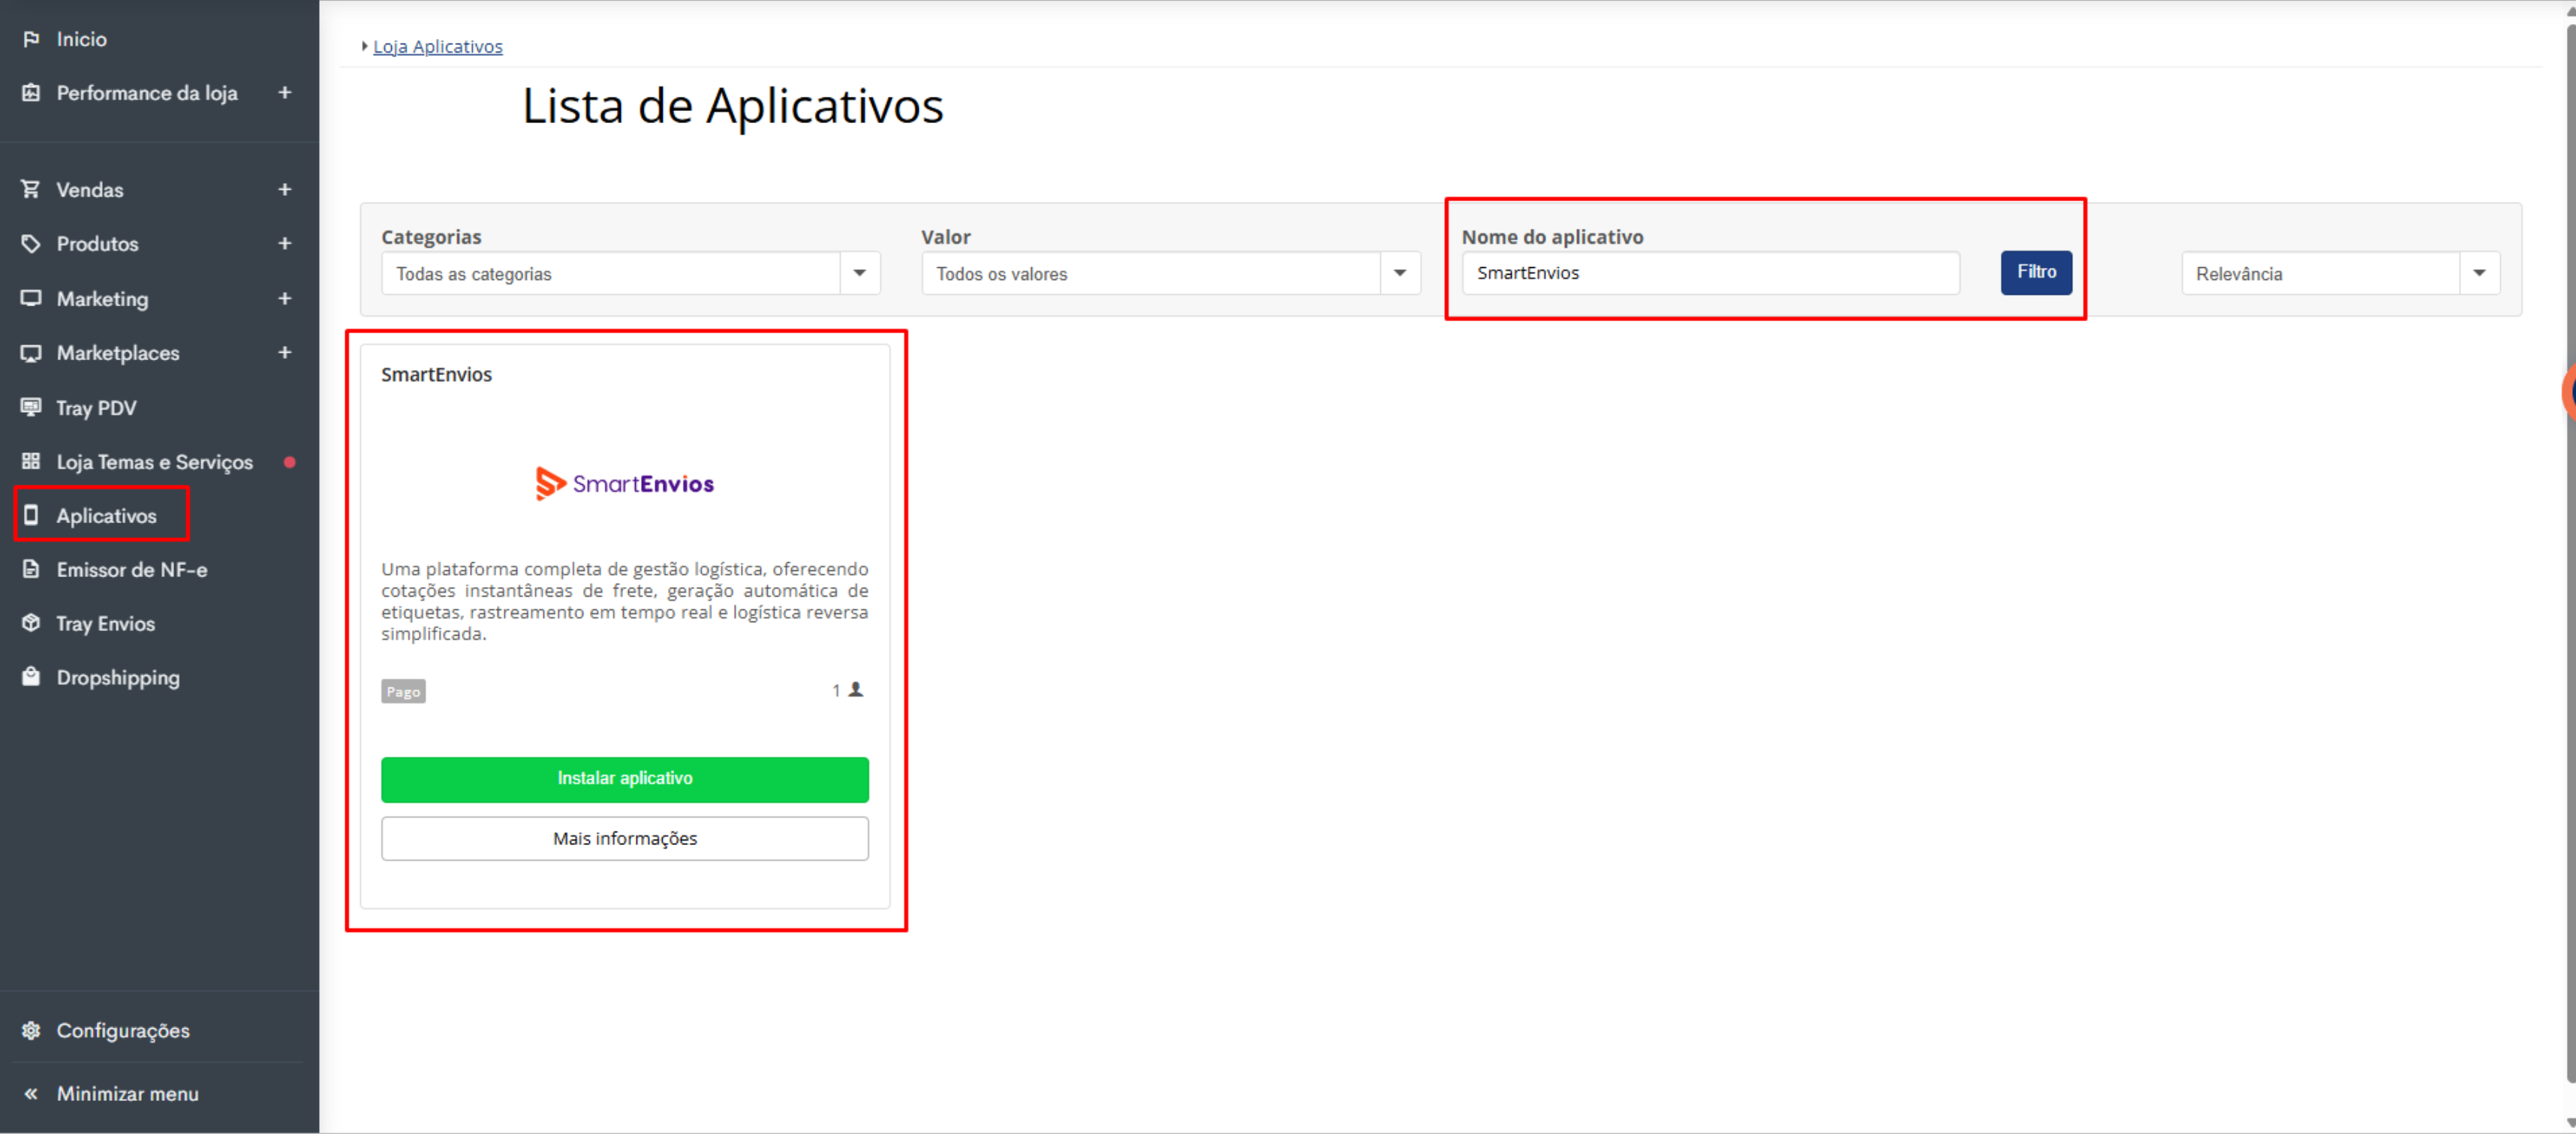Click the SmartEnvios logo in app card
Screen dimensions: 2576x1134
pos(624,484)
